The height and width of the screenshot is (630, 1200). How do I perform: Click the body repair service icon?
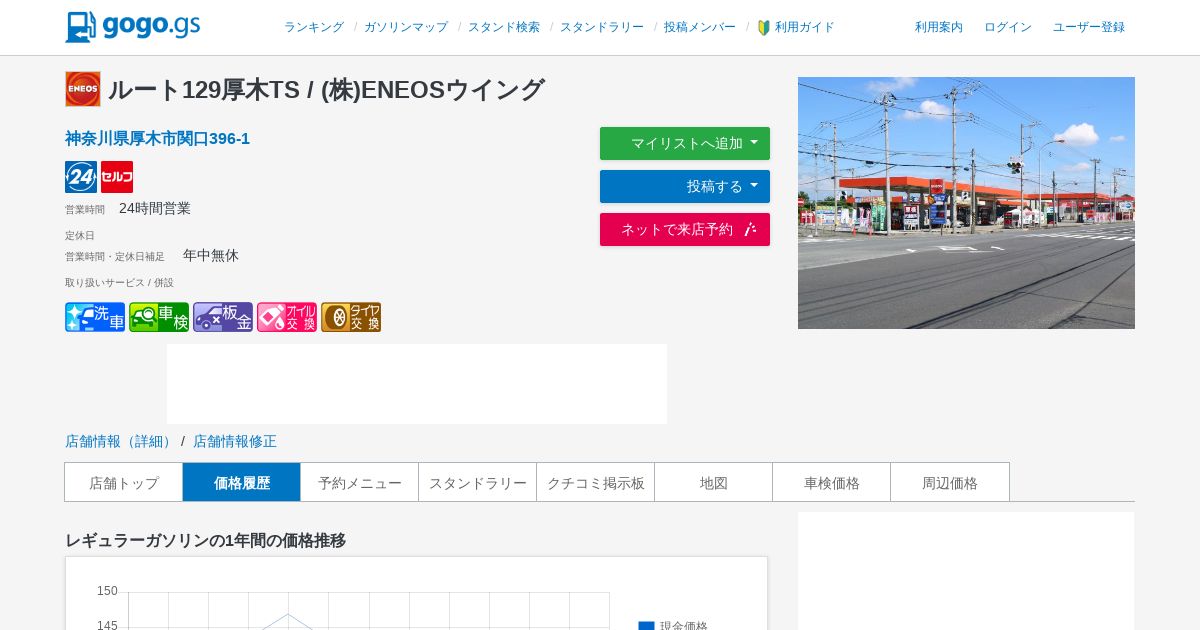tap(223, 317)
